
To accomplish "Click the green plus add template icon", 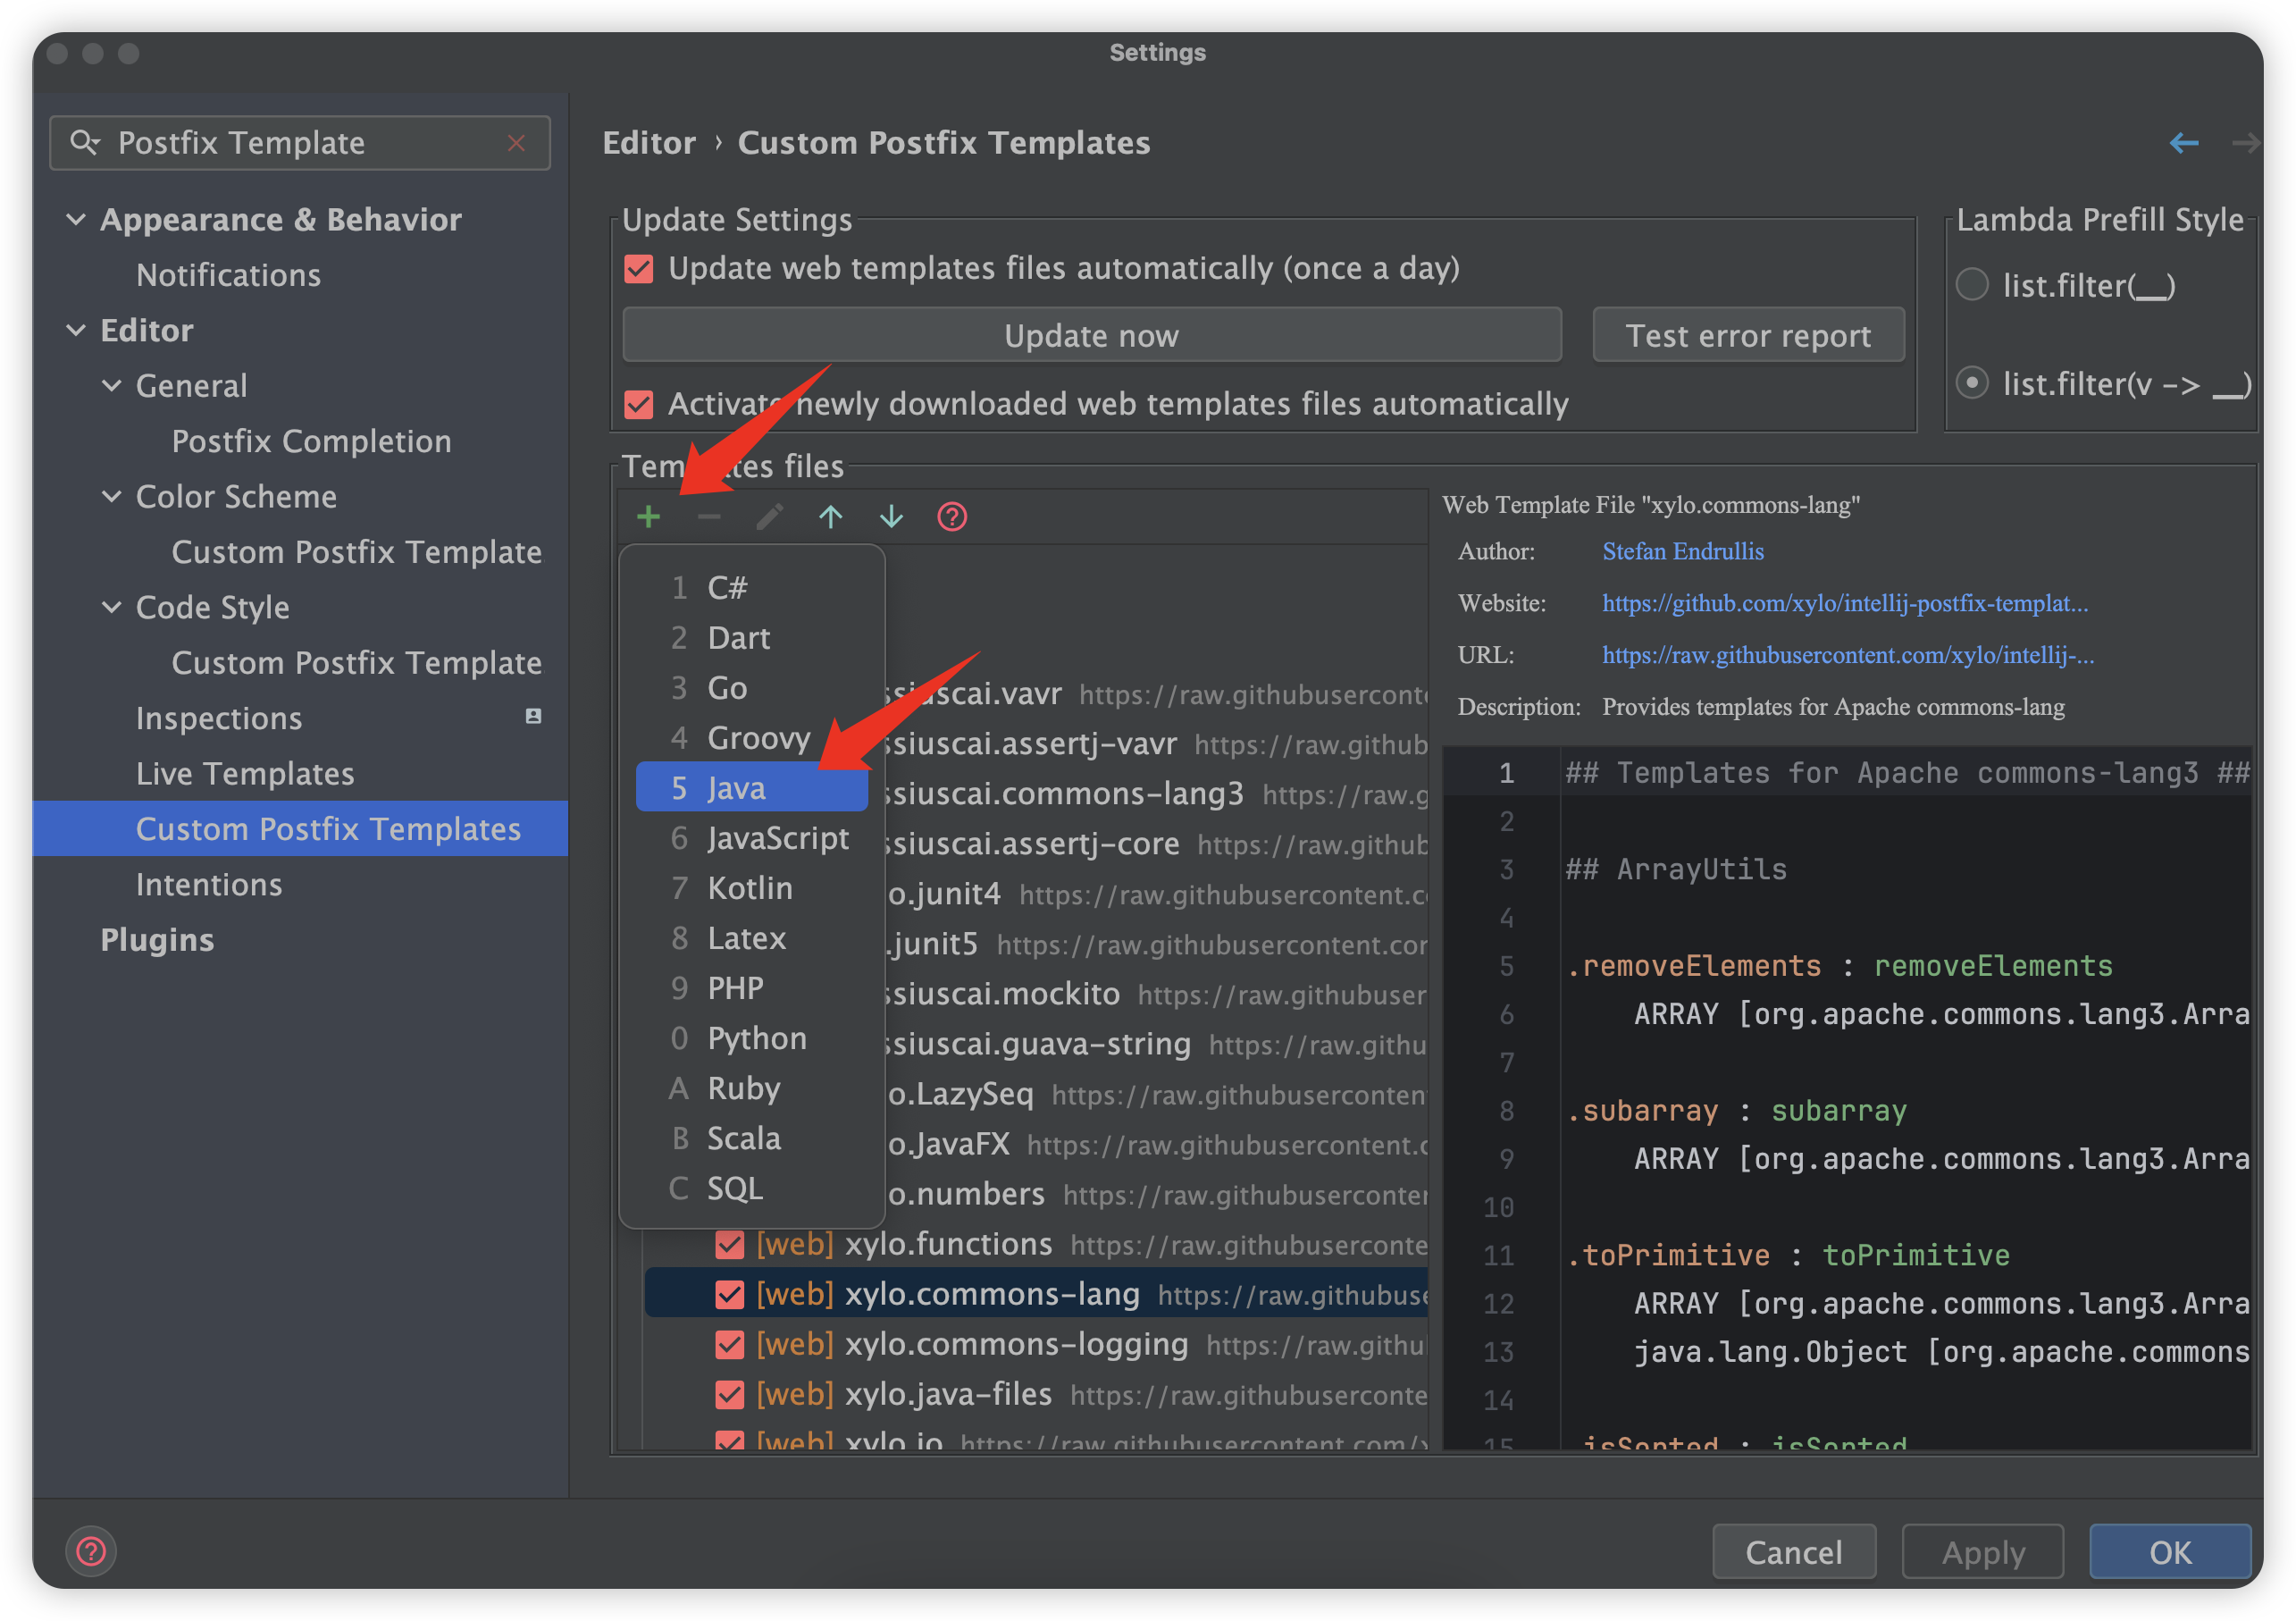I will click(648, 517).
